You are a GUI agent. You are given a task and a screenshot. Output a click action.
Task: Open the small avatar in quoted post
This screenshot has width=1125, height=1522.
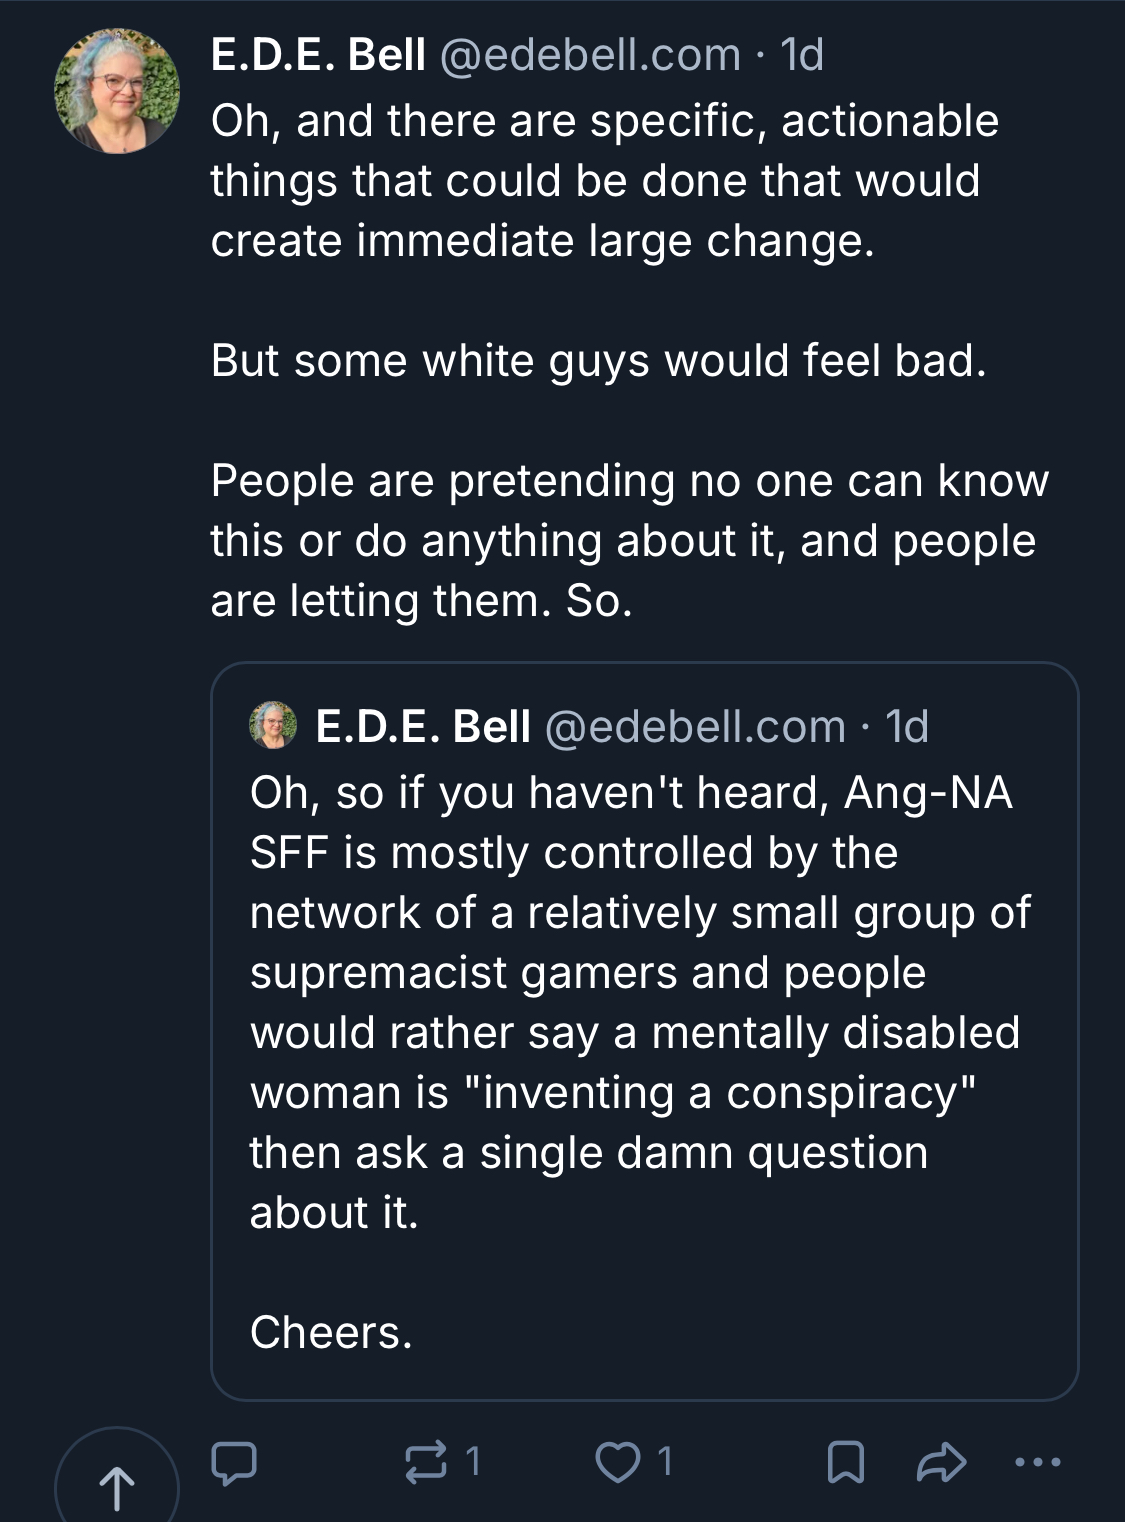coord(273,726)
